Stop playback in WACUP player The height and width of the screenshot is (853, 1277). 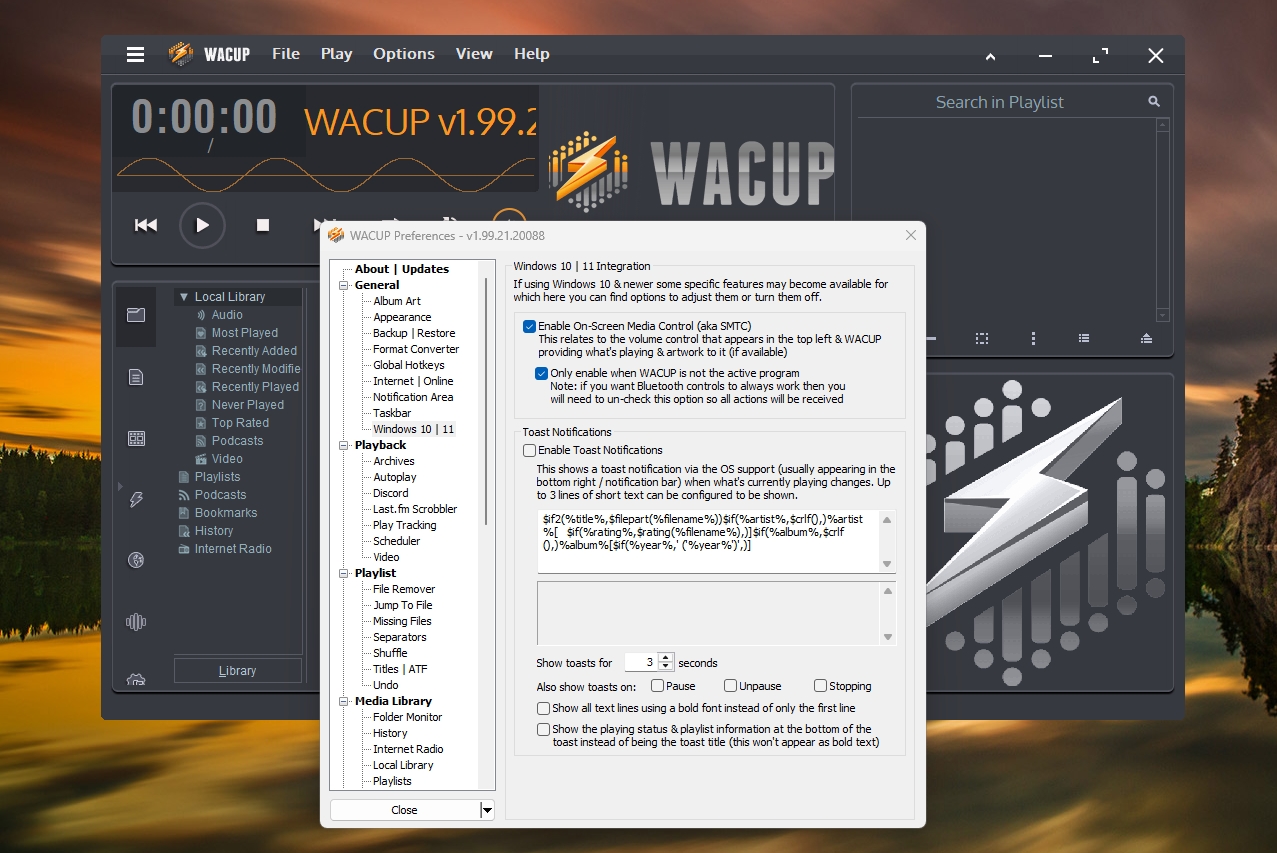[x=263, y=225]
